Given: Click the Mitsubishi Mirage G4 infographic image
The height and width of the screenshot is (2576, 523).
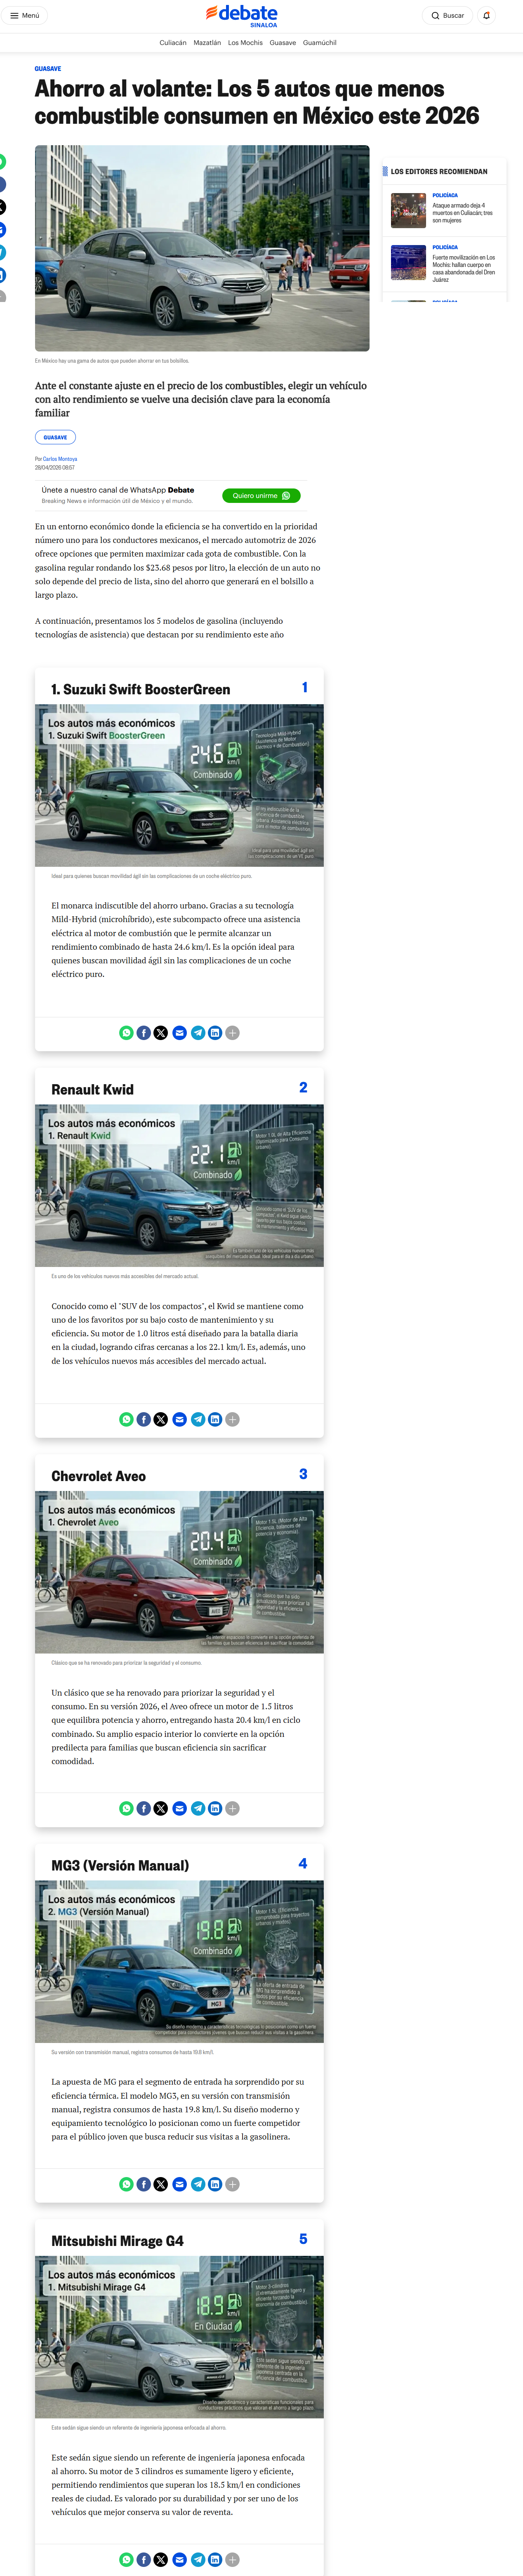Looking at the screenshot, I should [179, 2337].
